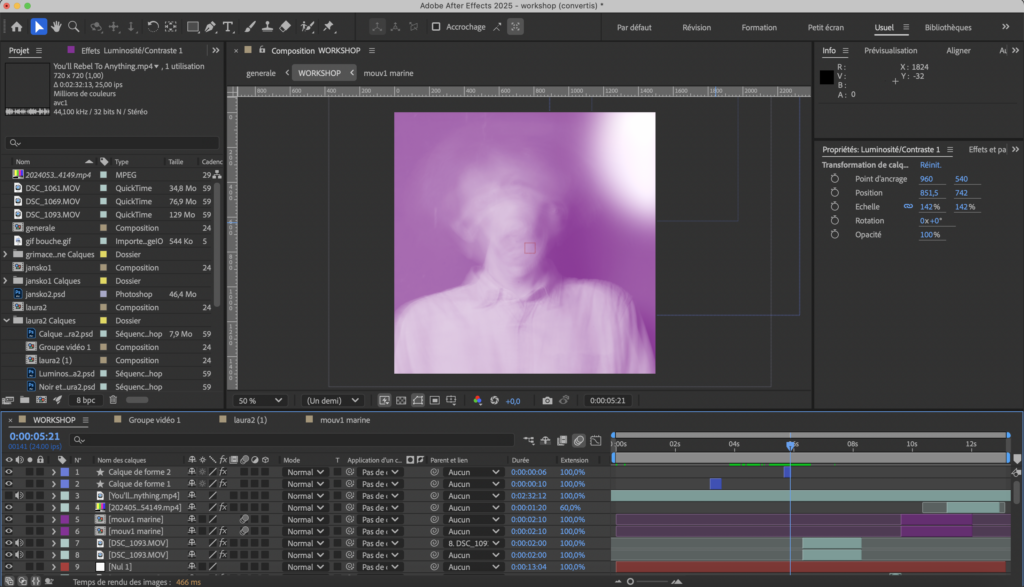Click the snapshot camera icon in viewer
The width and height of the screenshot is (1024, 587).
(x=547, y=400)
